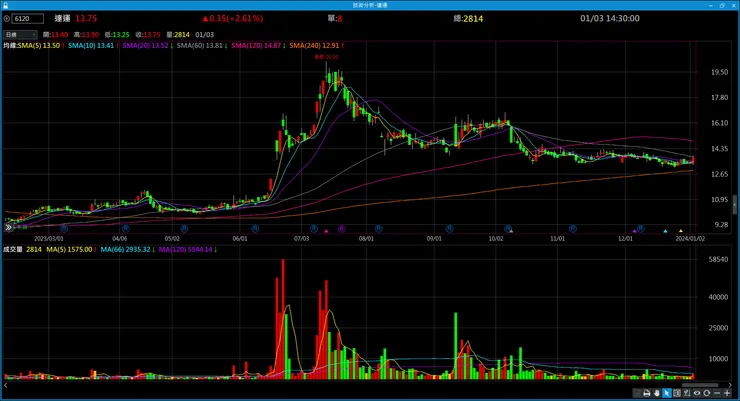Viewport: 740px width, 401px height.
Task: Click the monthly marker near 05/02
Action: [184, 229]
